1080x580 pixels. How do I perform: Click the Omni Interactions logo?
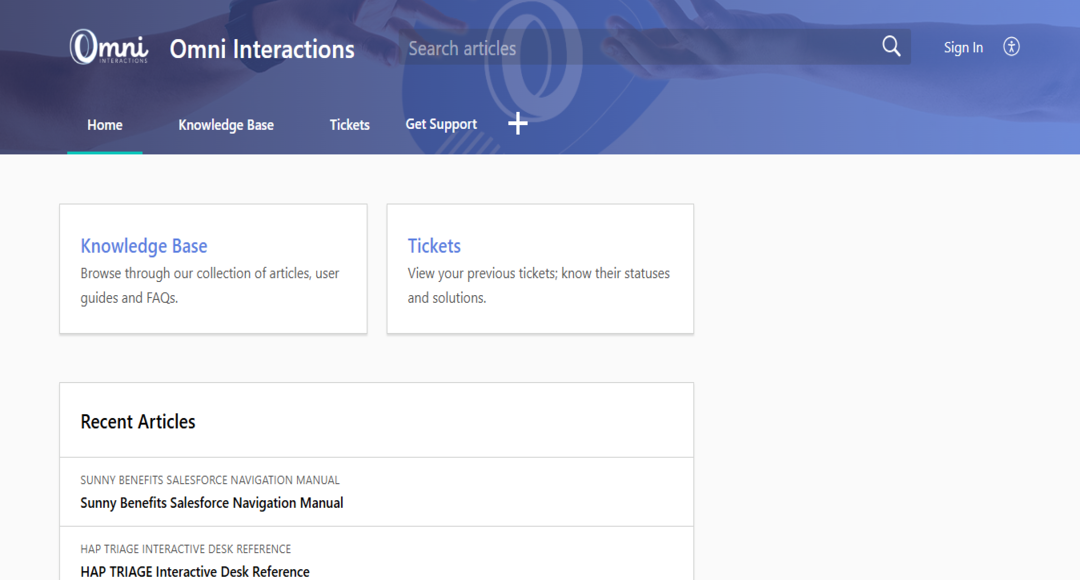(x=109, y=47)
